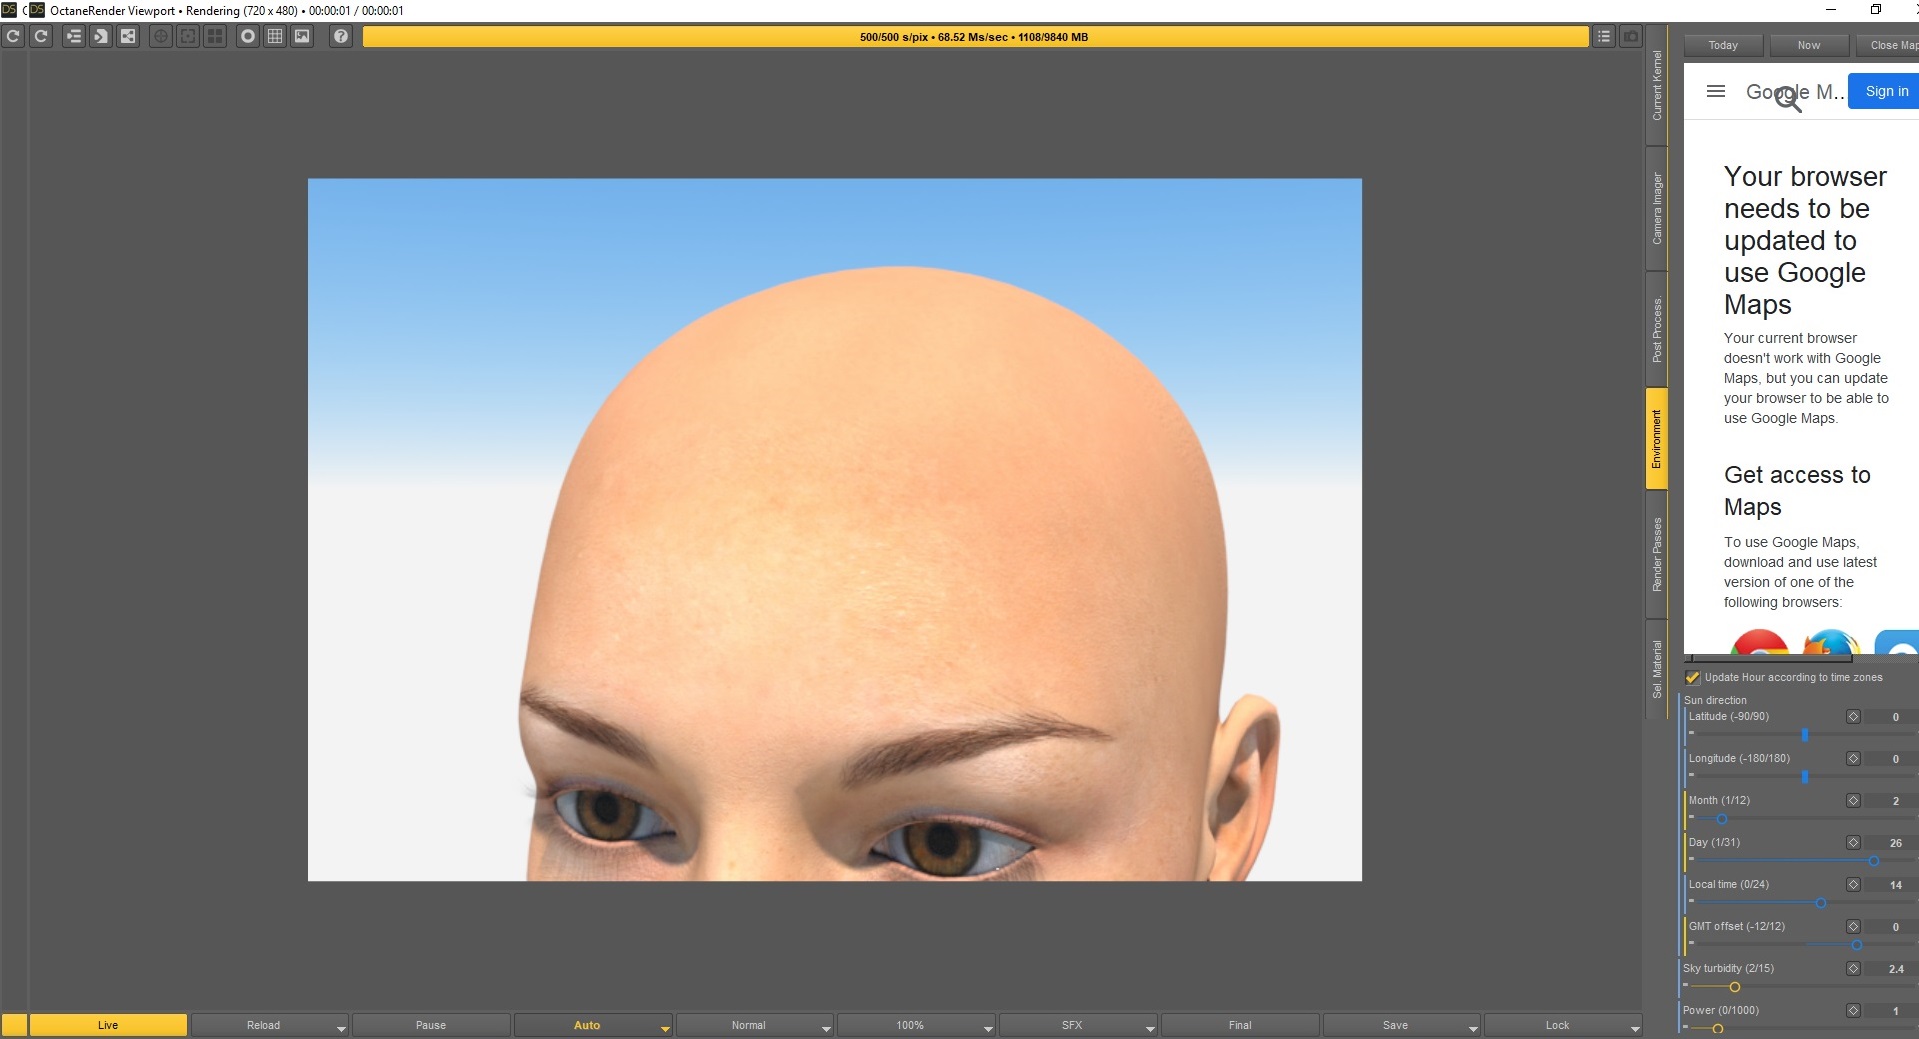Click the keyframe diamond icon for Local time

(1853, 885)
